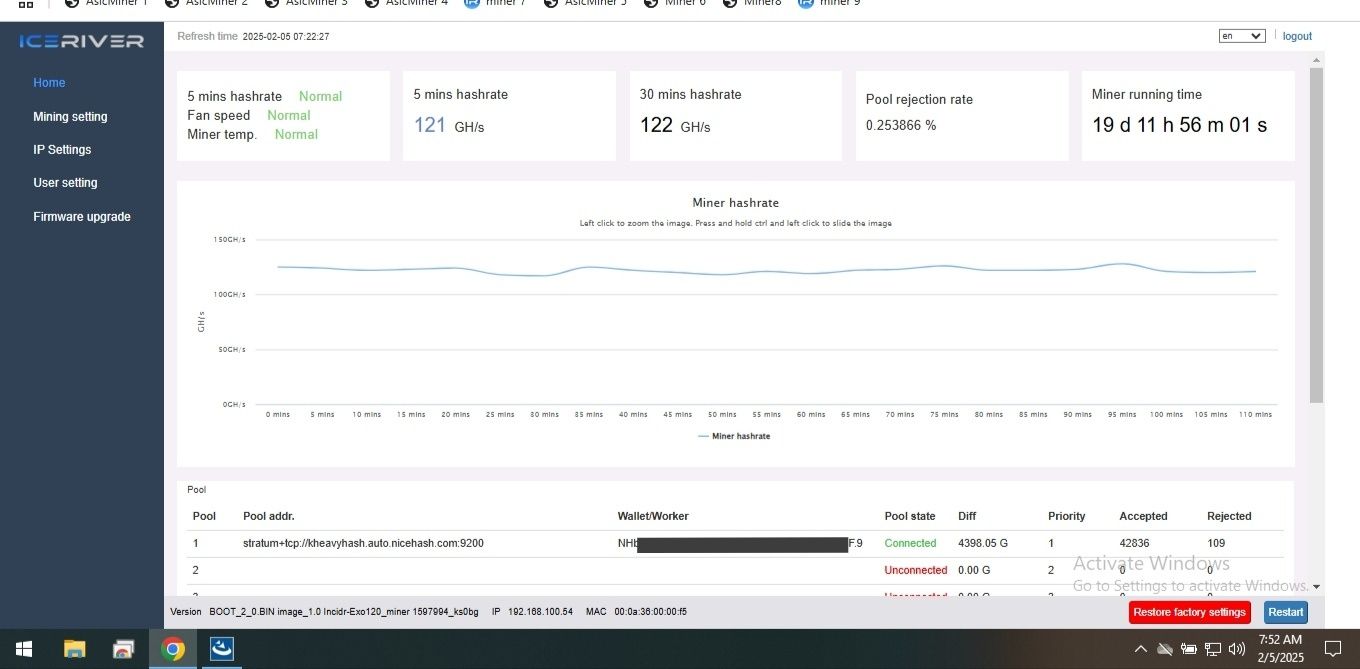Click the Miner hashrate chart title
The image size is (1360, 669).
[x=735, y=203]
